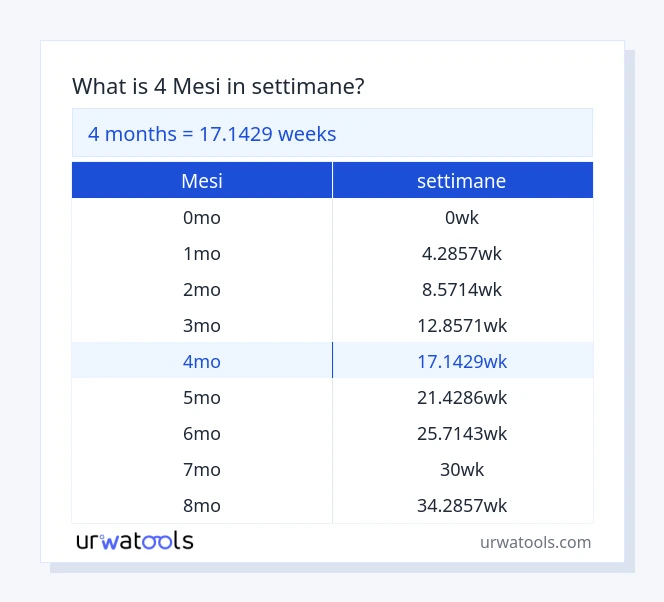Open the urwatools.com link
664x602 pixels.
click(x=535, y=542)
